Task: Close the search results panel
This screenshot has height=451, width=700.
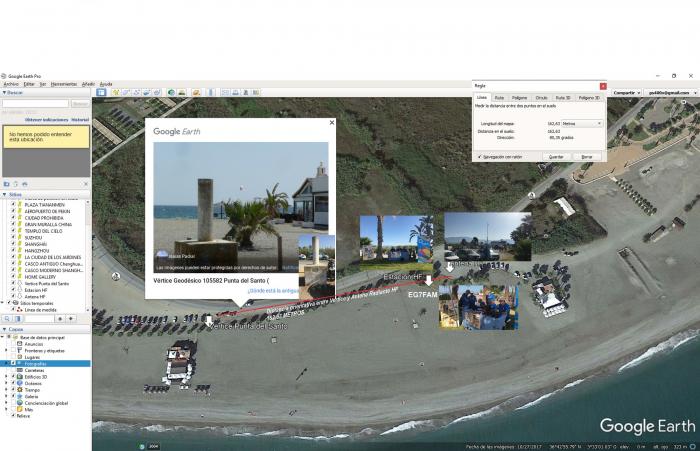Action: 86,184
